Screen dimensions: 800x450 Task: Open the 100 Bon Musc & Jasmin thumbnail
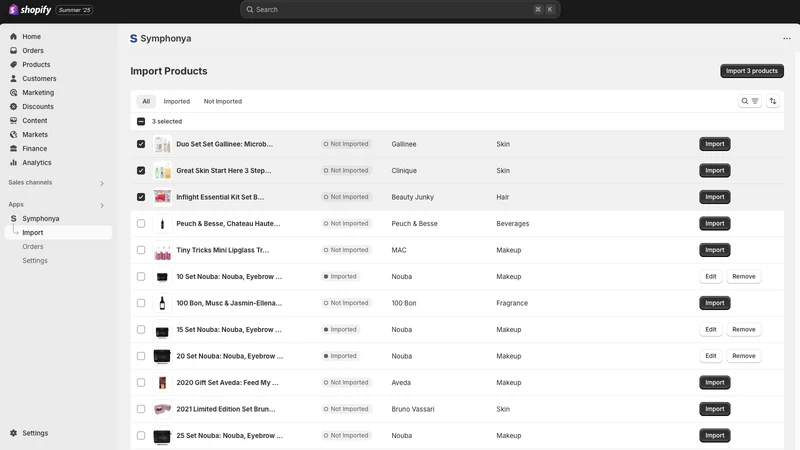(x=162, y=303)
